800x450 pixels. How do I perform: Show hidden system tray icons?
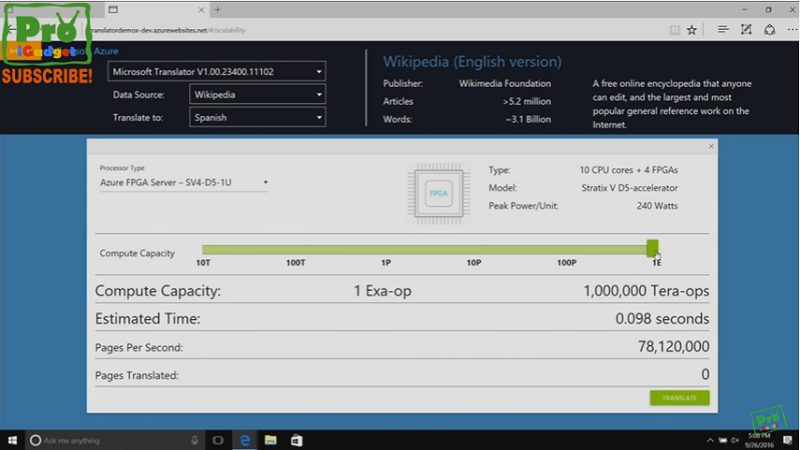point(710,440)
